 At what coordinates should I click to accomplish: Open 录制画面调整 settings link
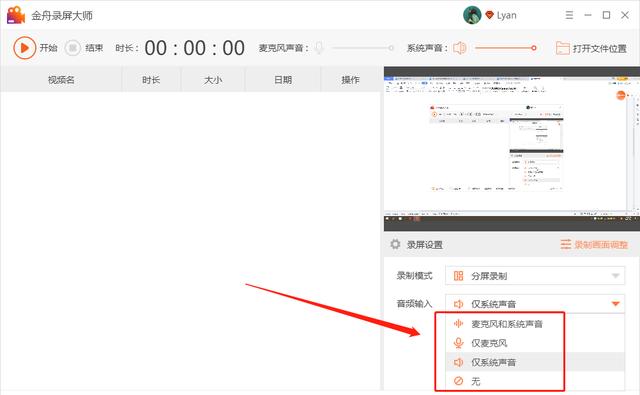pos(594,244)
